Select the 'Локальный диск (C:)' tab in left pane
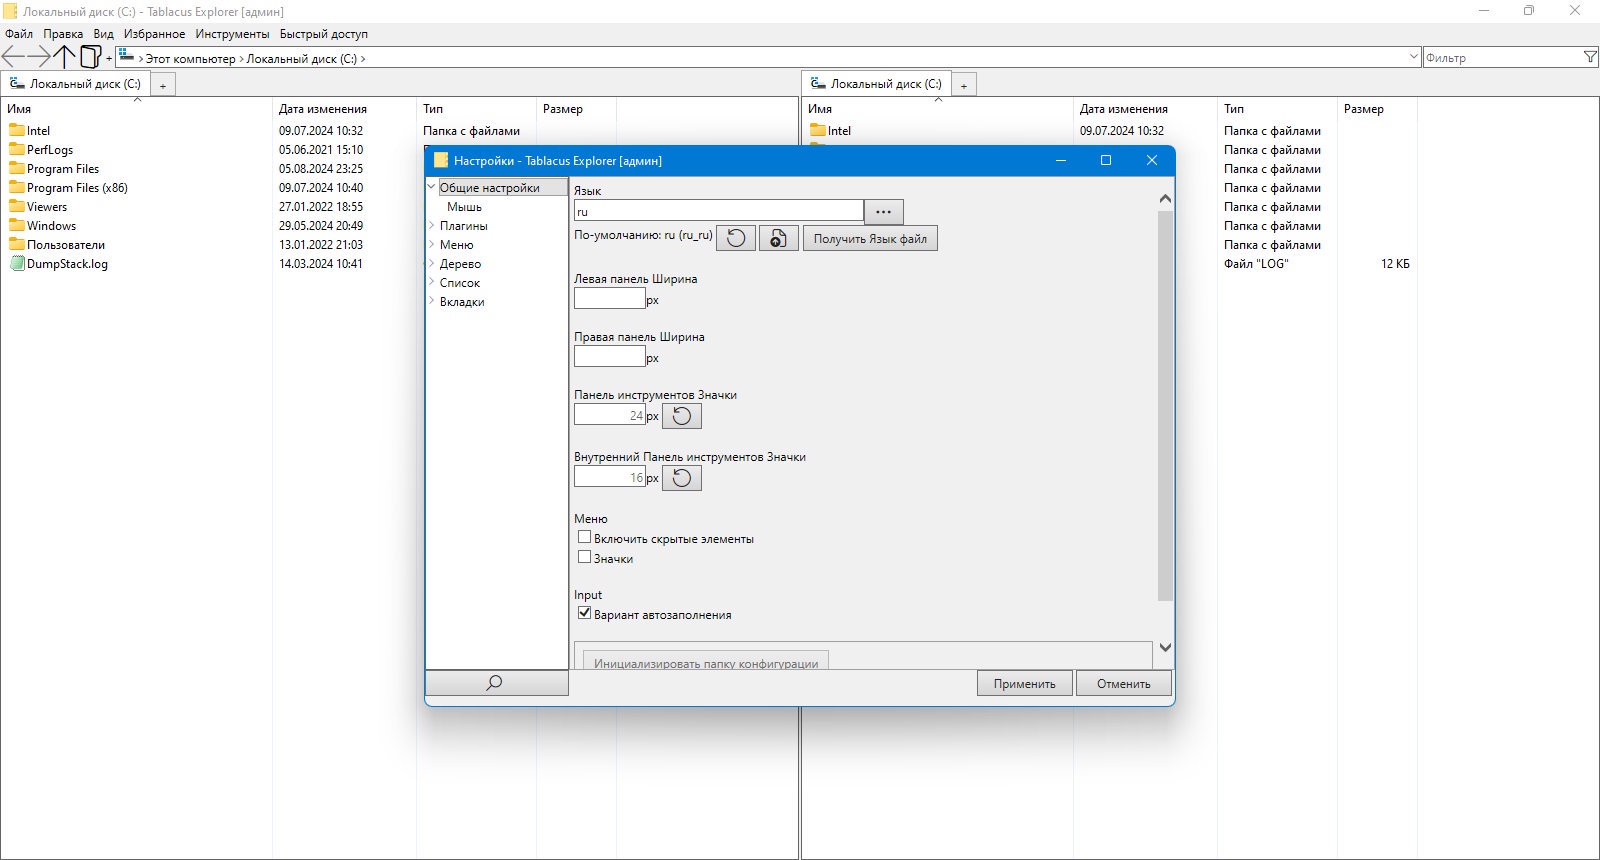1600x860 pixels. pyautogui.click(x=76, y=84)
